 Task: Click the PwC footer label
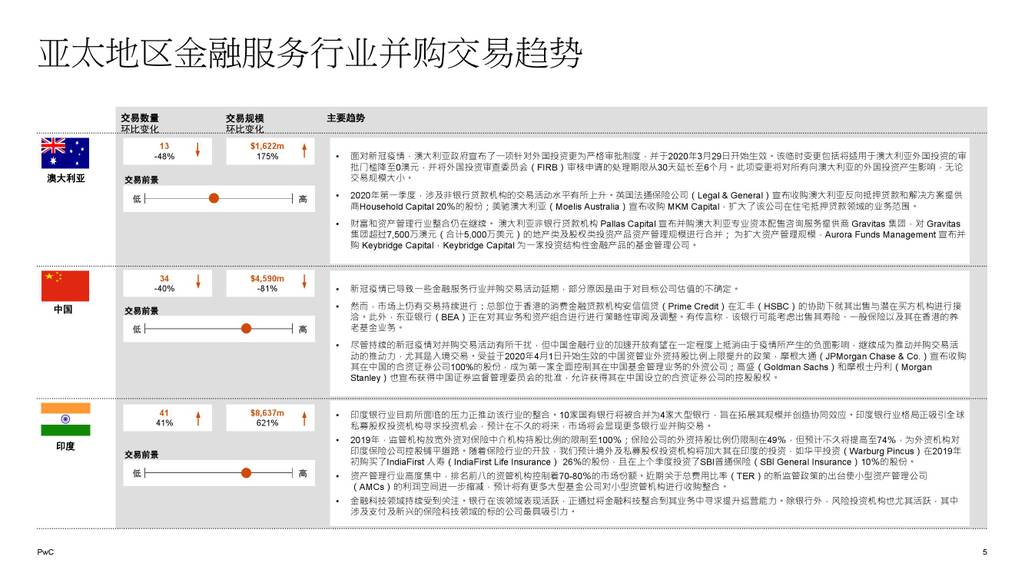pos(46,552)
